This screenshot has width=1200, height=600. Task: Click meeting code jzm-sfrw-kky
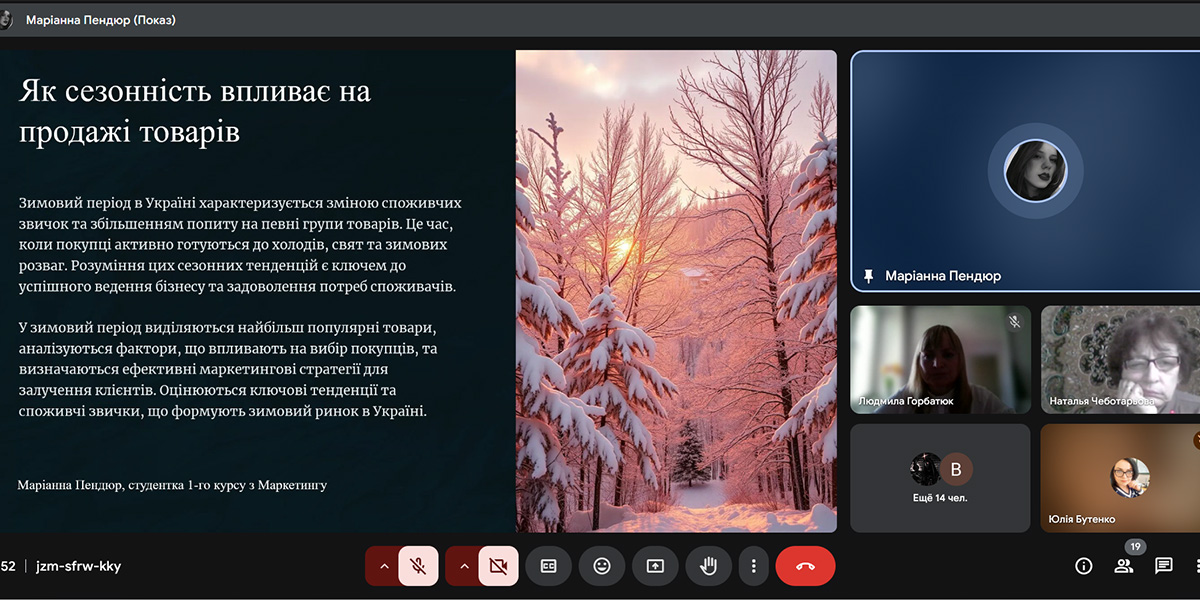(78, 566)
